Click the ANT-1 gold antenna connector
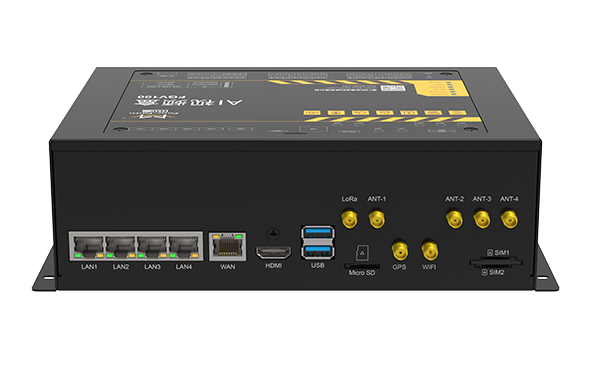This screenshot has width=600, height=372. tap(377, 219)
